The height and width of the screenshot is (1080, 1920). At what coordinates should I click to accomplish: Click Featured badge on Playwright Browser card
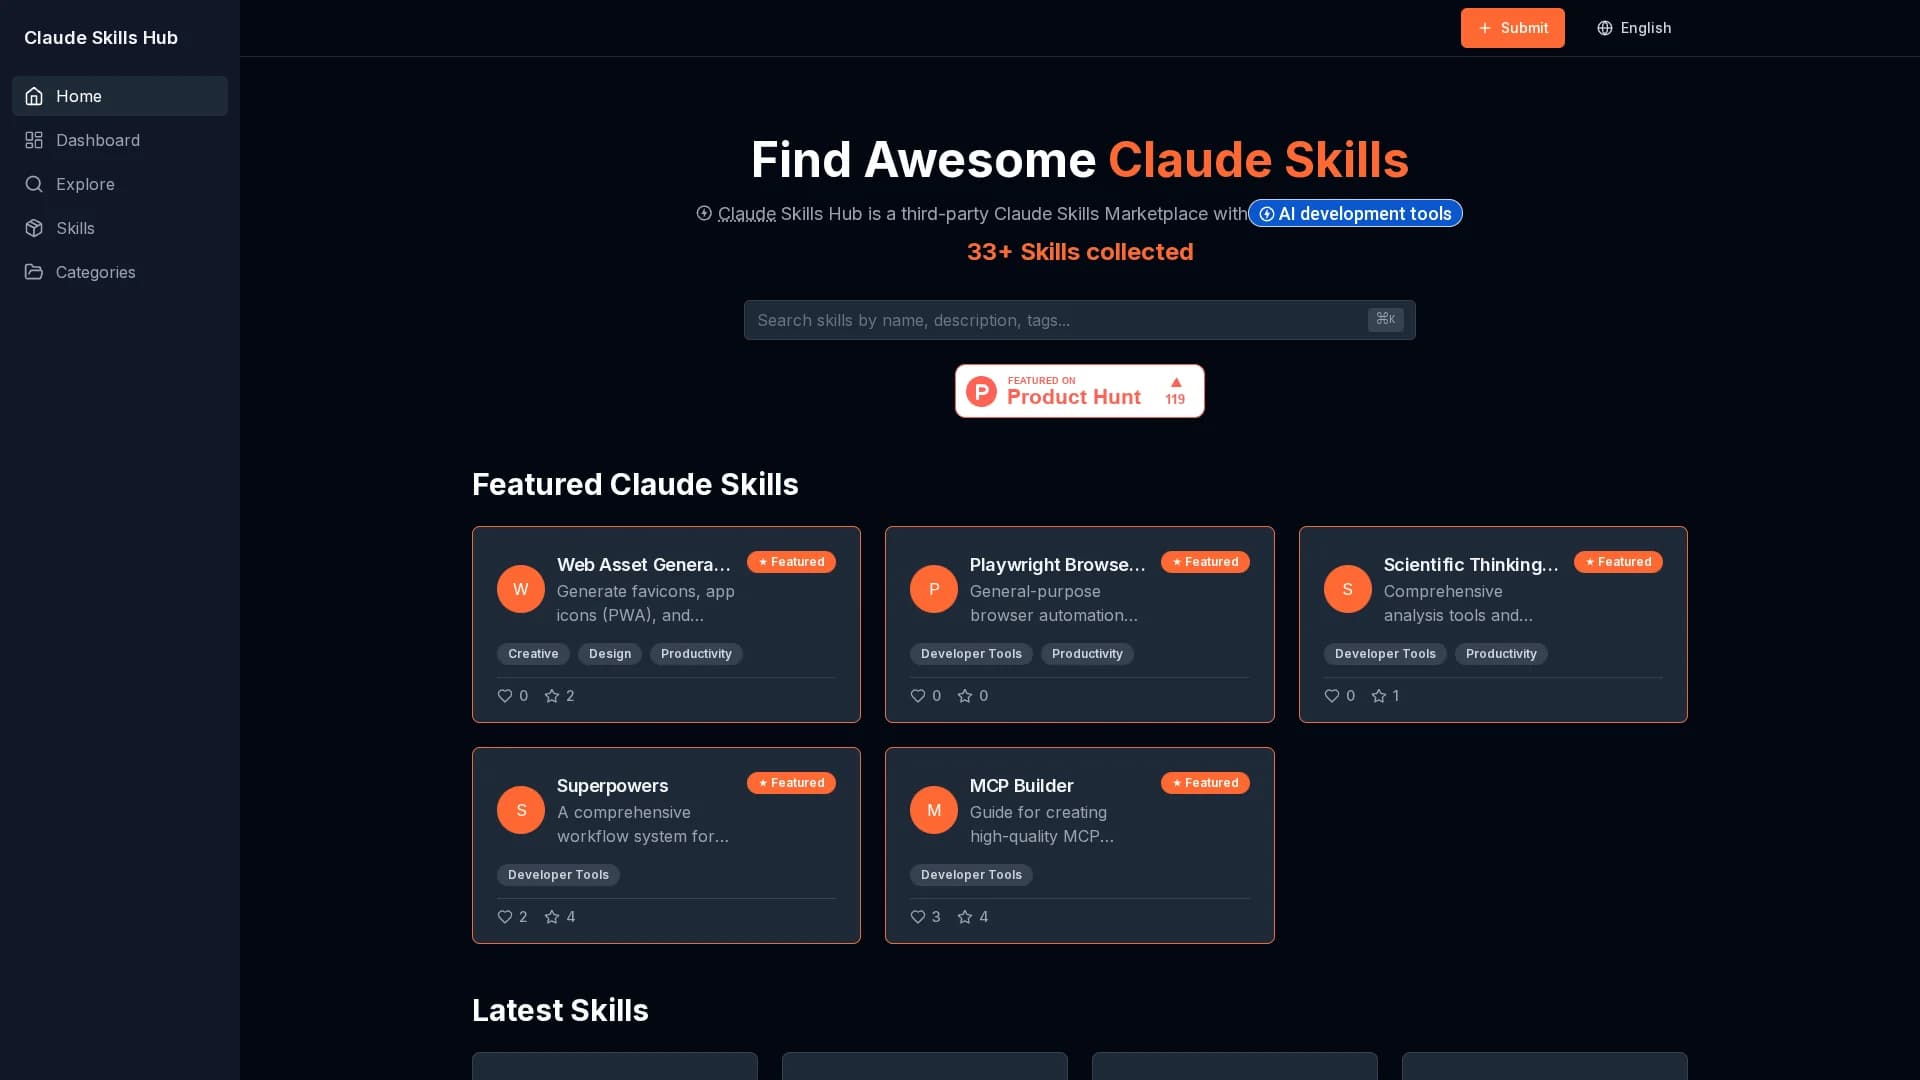[1205, 562]
